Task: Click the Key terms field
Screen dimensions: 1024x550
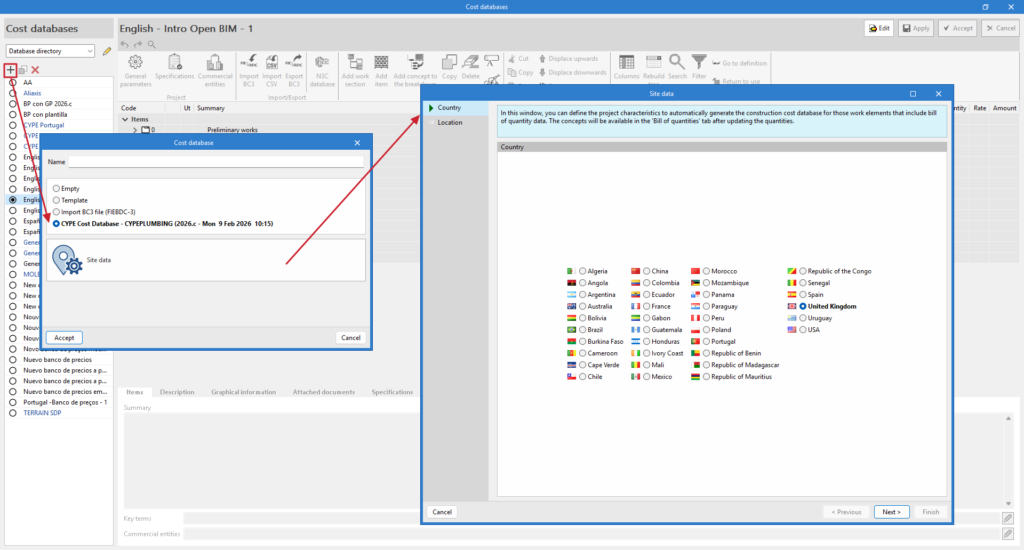Action: (x=591, y=519)
